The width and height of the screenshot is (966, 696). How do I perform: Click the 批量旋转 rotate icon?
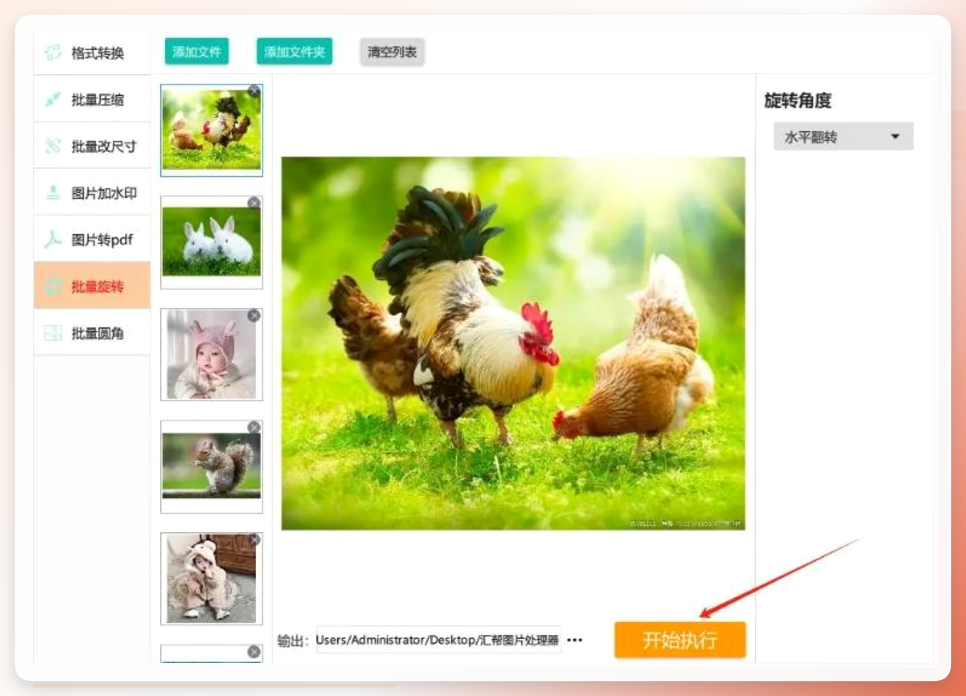(53, 286)
